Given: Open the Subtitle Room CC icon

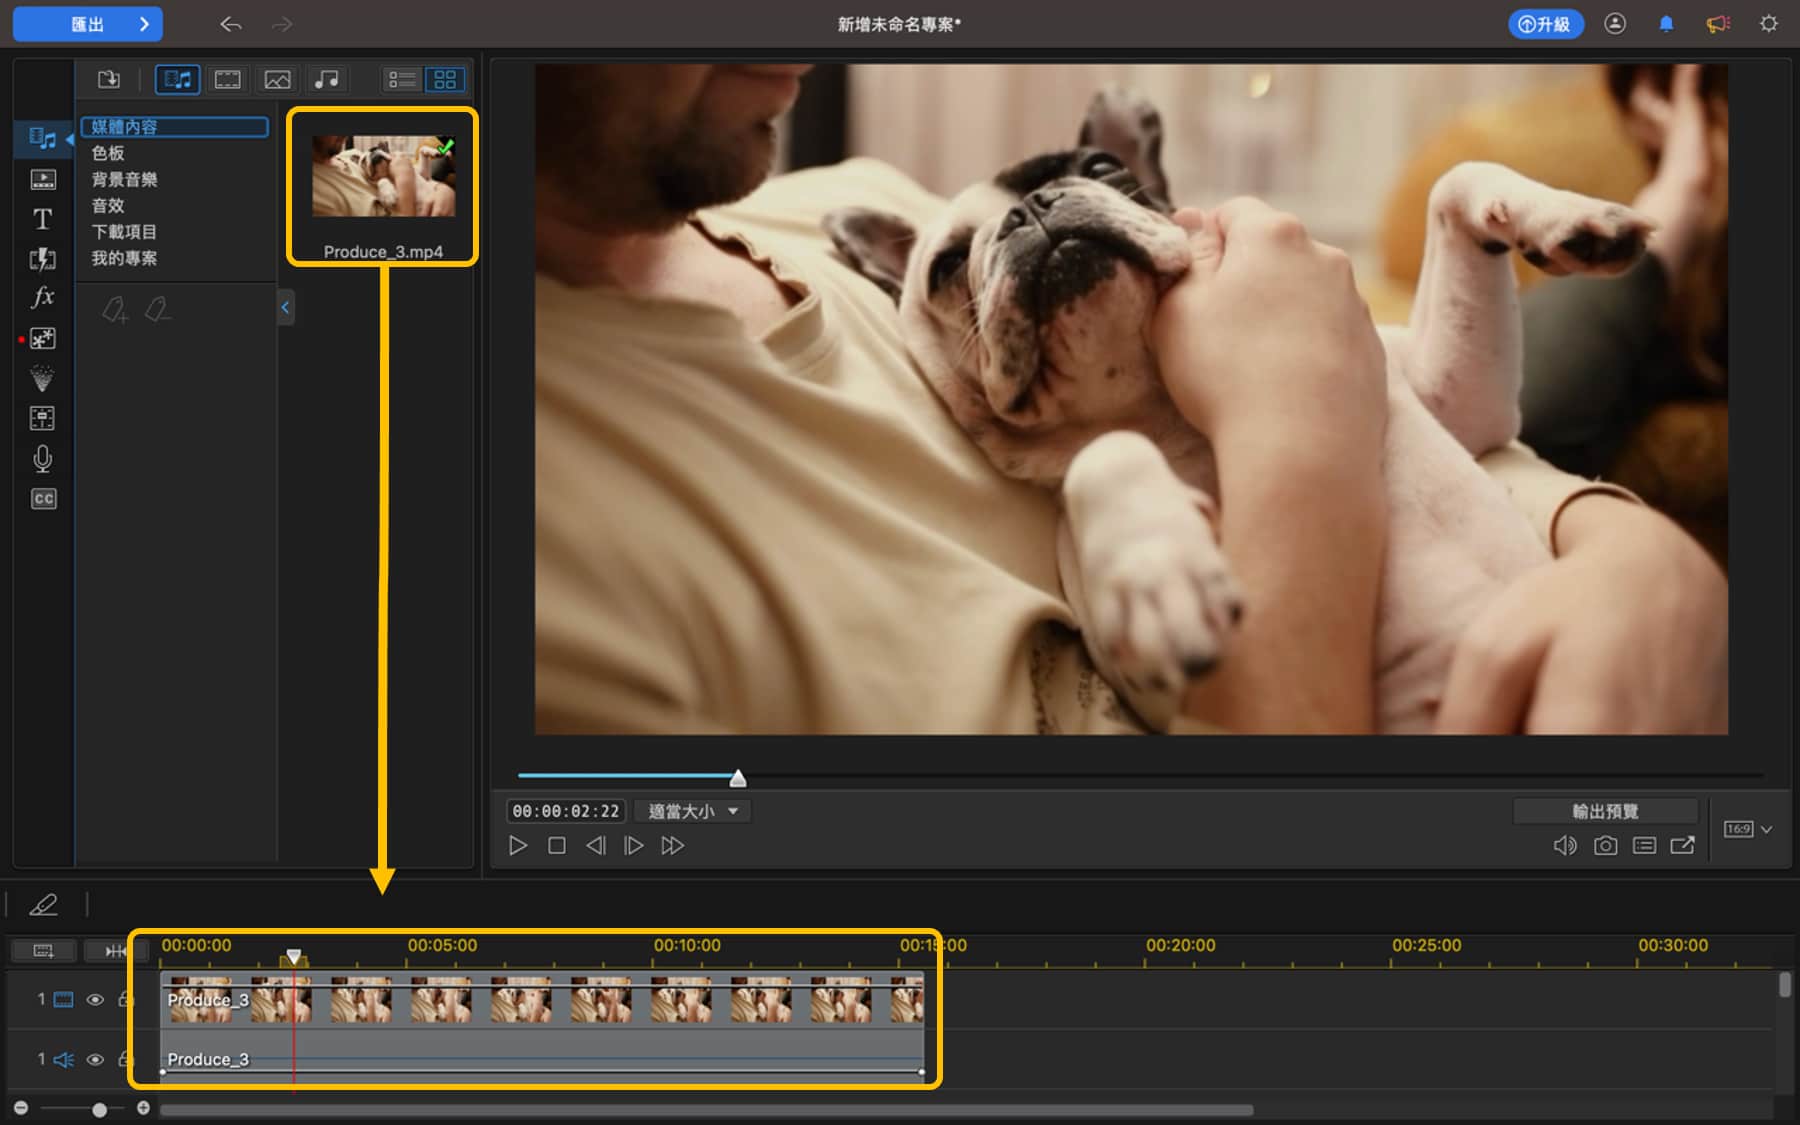Looking at the screenshot, I should 43,499.
